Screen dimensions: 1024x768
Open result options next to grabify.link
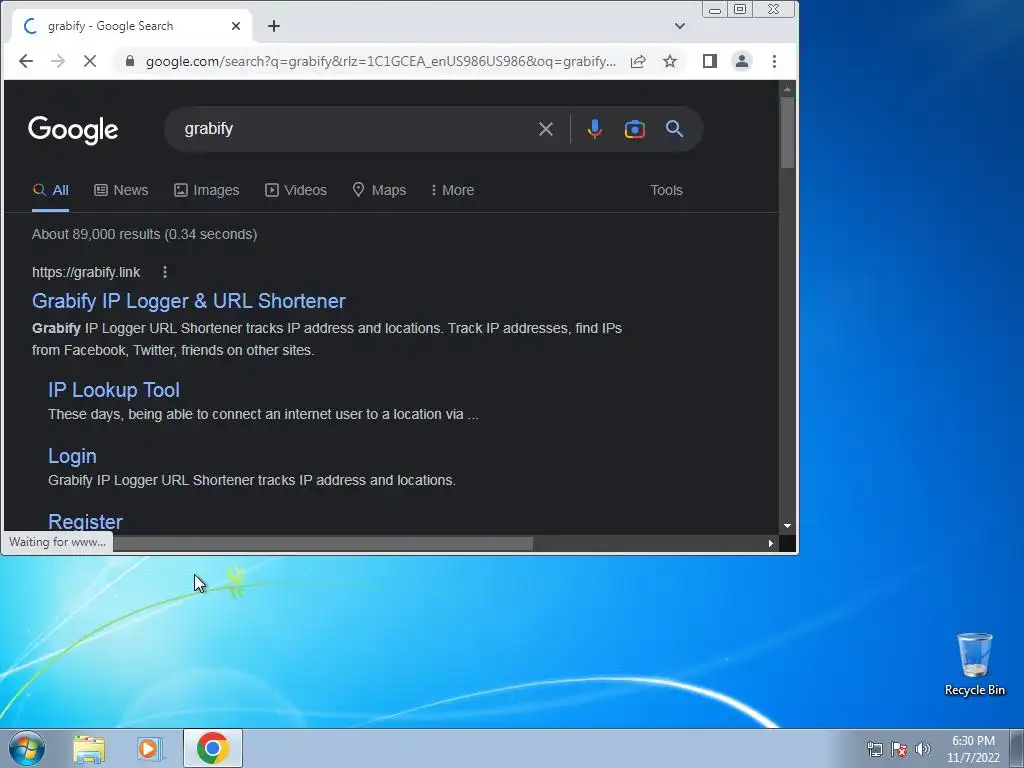tap(165, 272)
